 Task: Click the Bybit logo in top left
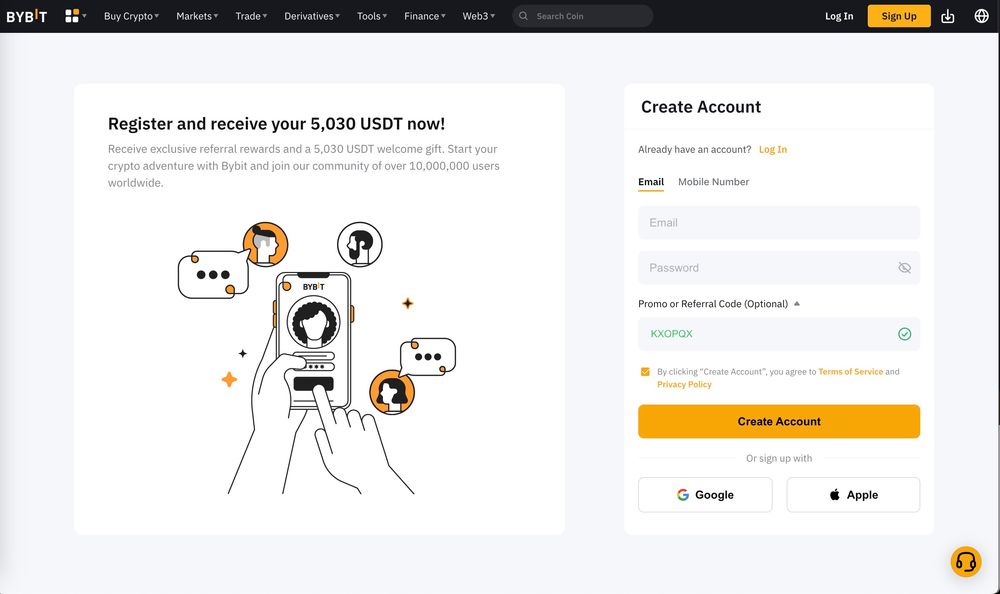(x=28, y=16)
